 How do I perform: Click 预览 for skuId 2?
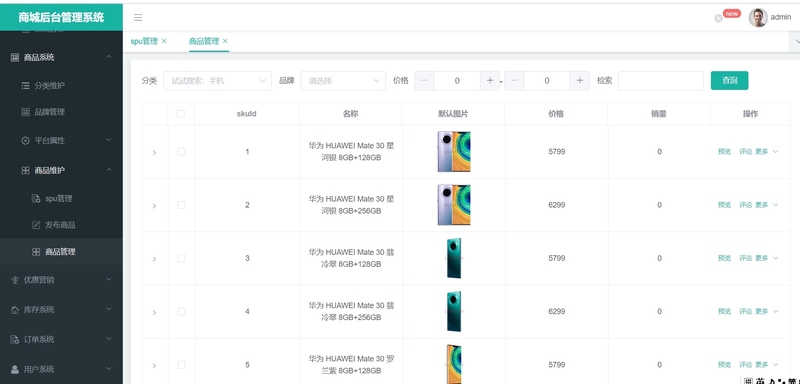tap(724, 205)
